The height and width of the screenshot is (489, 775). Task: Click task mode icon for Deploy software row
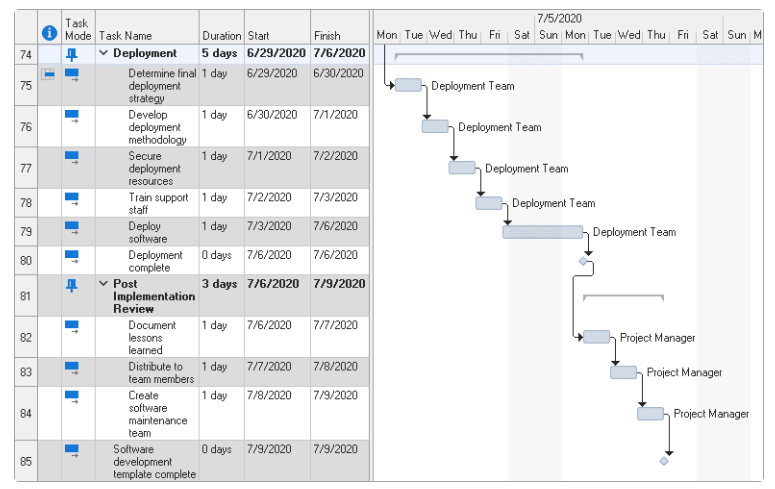(72, 228)
